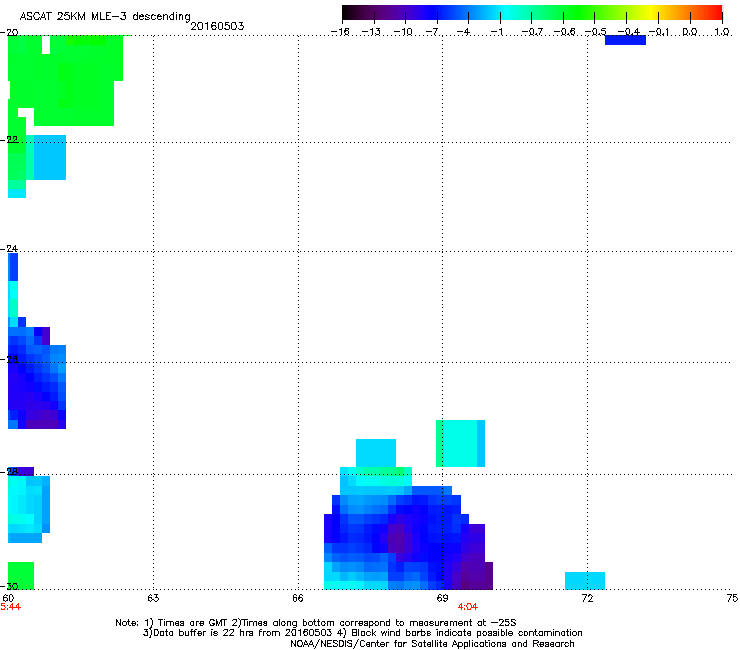The width and height of the screenshot is (740, 650).
Task: Click the cyan square above the -28 line near longitude 69
Action: [x=460, y=443]
